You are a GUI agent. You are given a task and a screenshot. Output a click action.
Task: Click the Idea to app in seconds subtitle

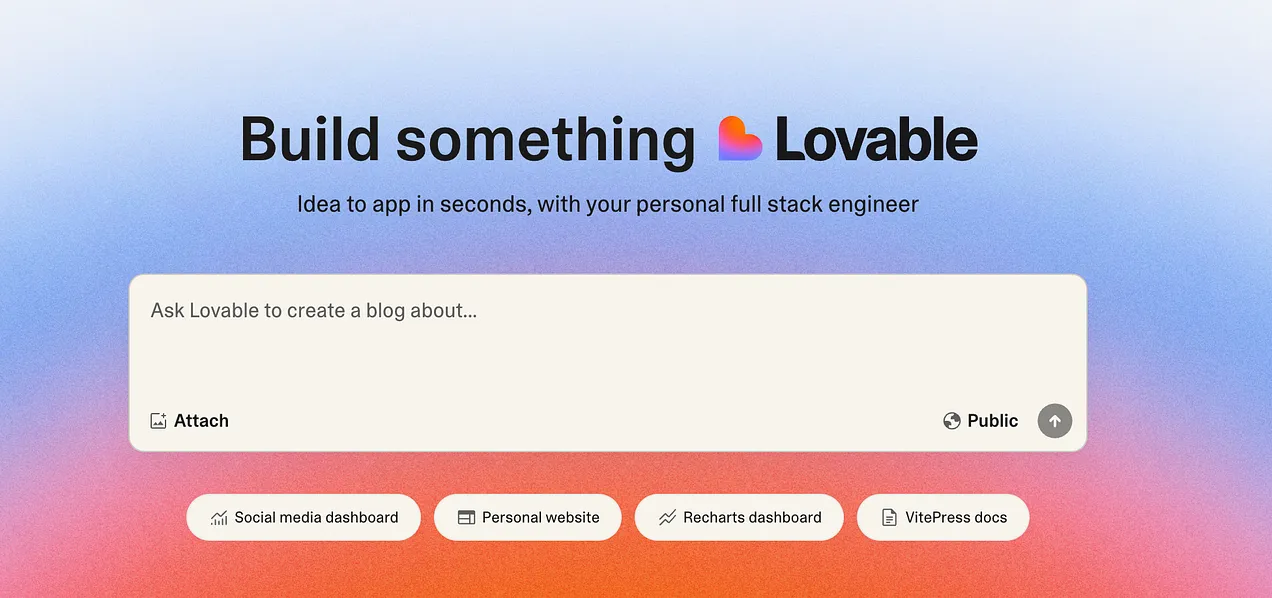coord(608,205)
